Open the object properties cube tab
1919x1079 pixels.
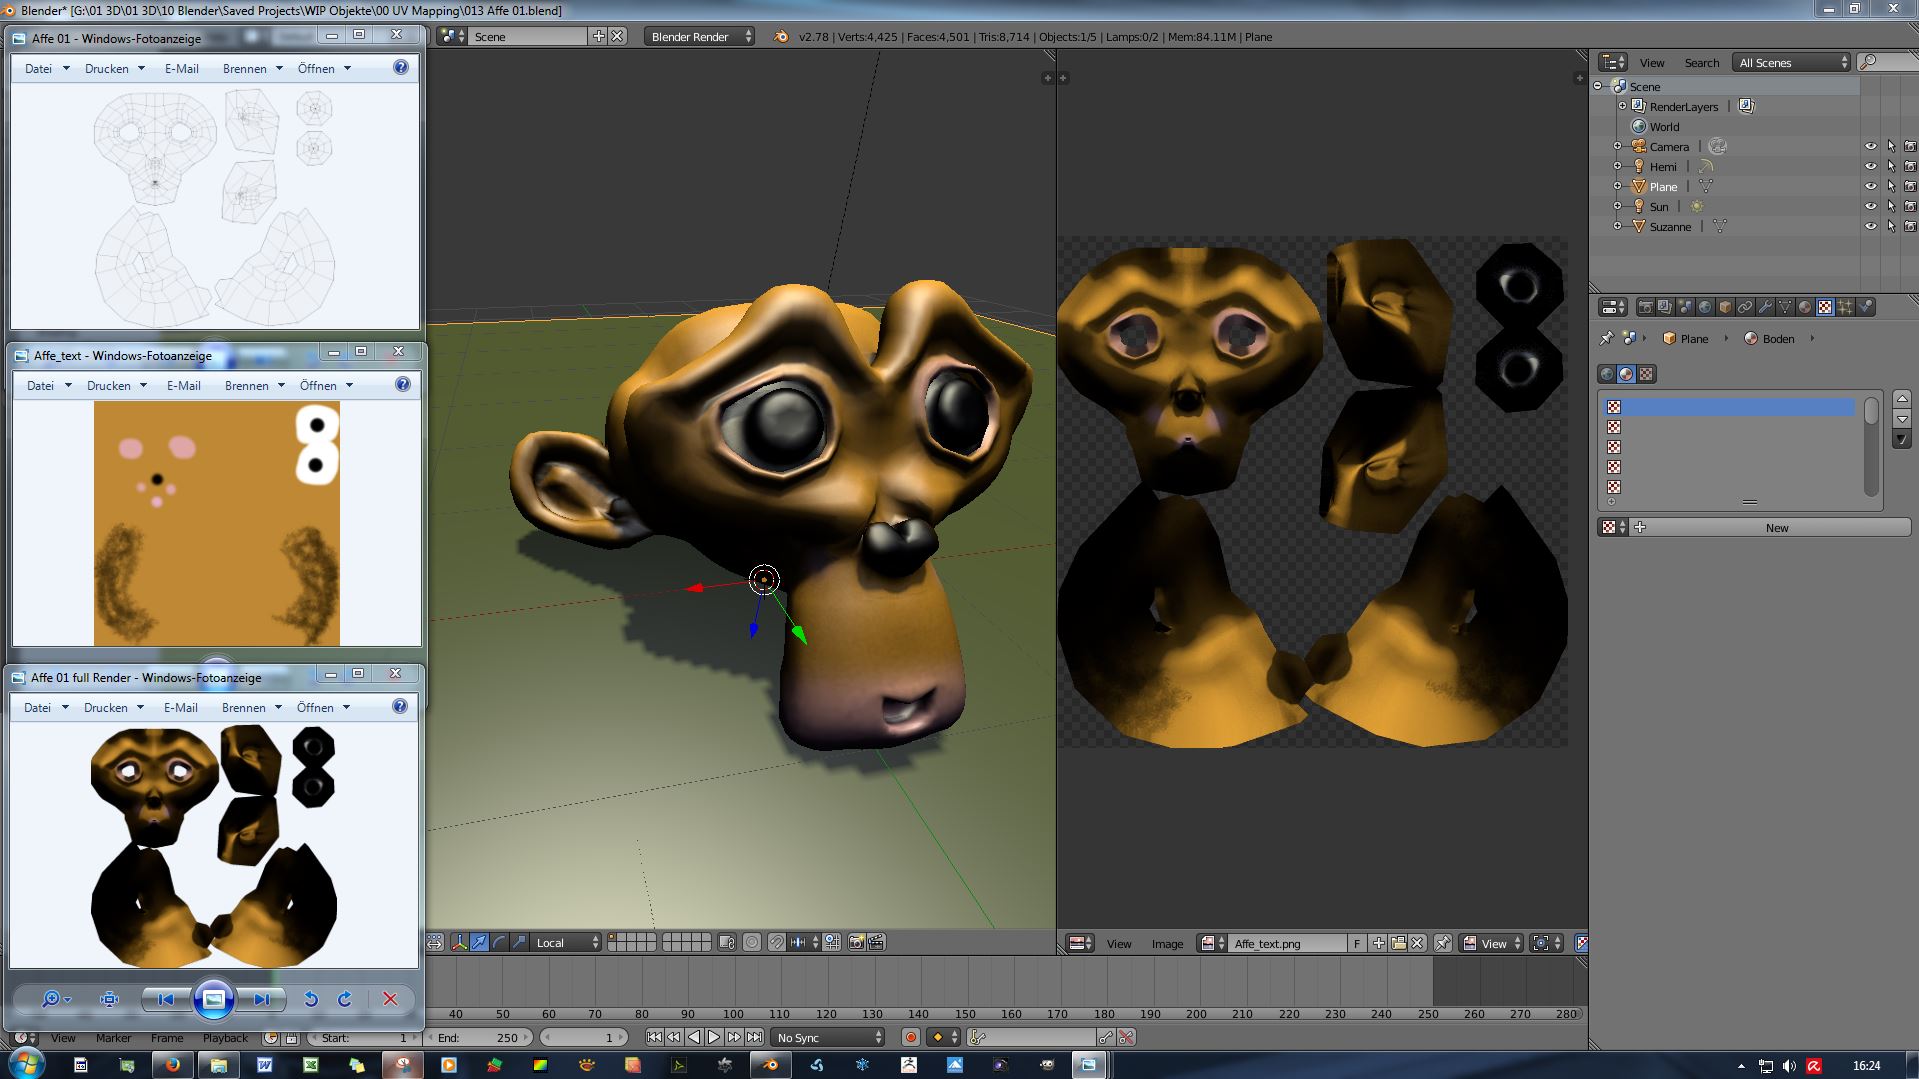[x=1725, y=307]
